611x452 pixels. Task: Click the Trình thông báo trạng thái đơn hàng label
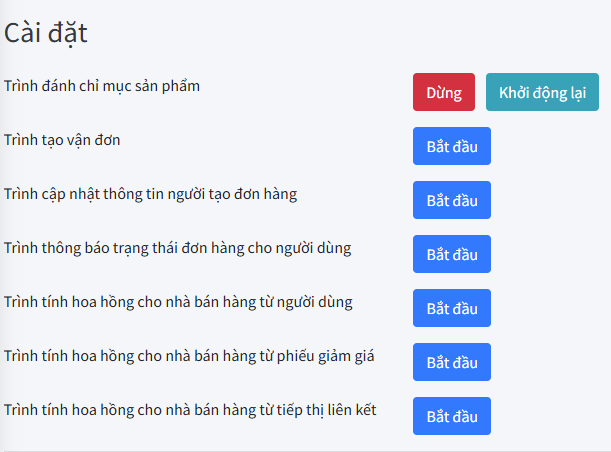pyautogui.click(x=177, y=248)
